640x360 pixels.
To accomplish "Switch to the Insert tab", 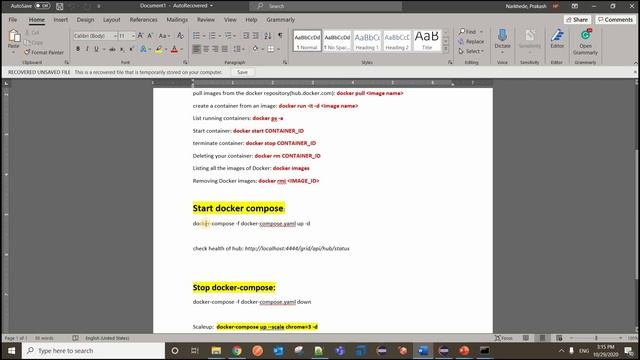I will (60, 20).
